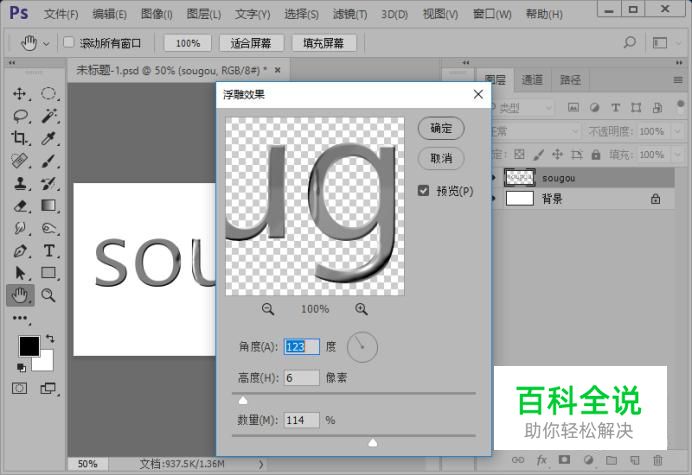
Task: Open the Layer menu
Action: (x=203, y=14)
